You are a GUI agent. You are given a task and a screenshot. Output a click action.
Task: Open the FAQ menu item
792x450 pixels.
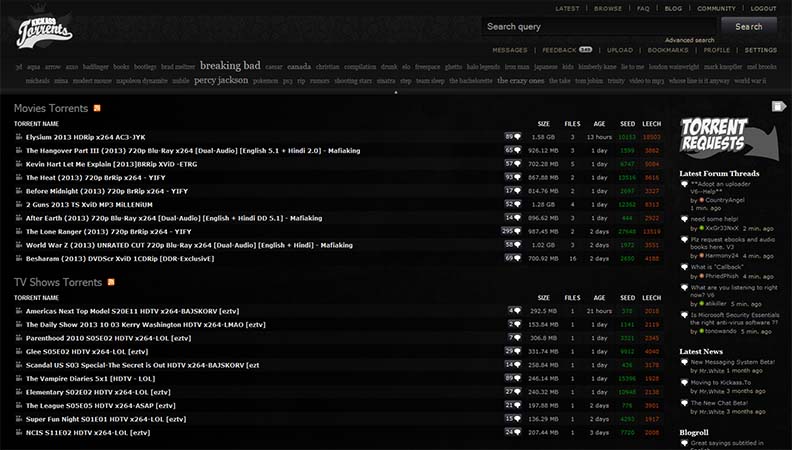point(643,9)
